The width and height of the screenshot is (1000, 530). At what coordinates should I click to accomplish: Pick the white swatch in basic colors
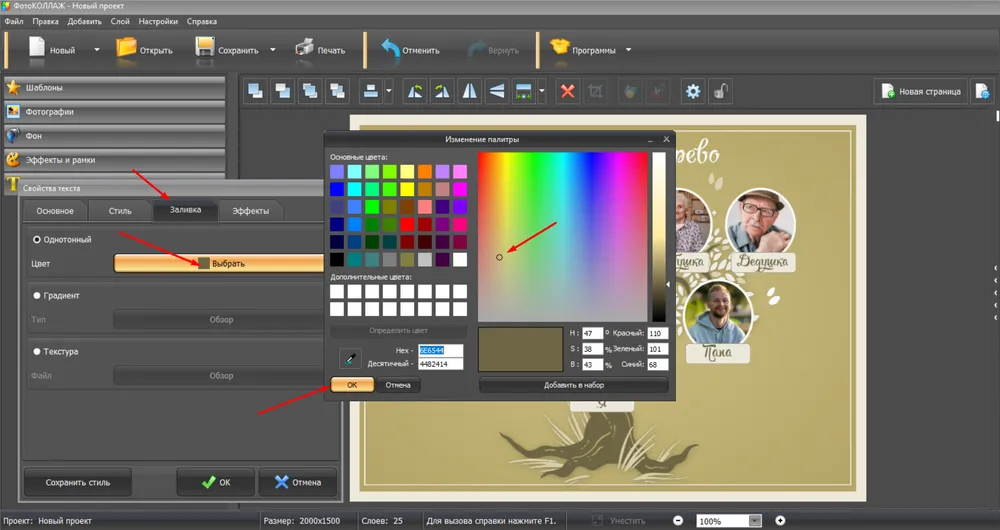[459, 259]
